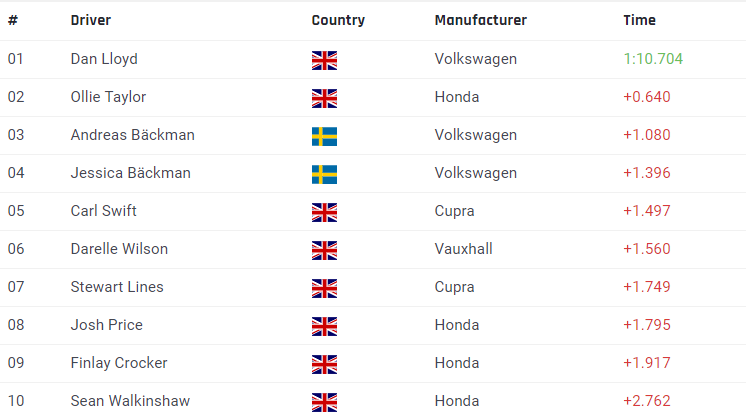
Task: Click the UK flag in Stewart Lines' row
Action: (x=324, y=288)
